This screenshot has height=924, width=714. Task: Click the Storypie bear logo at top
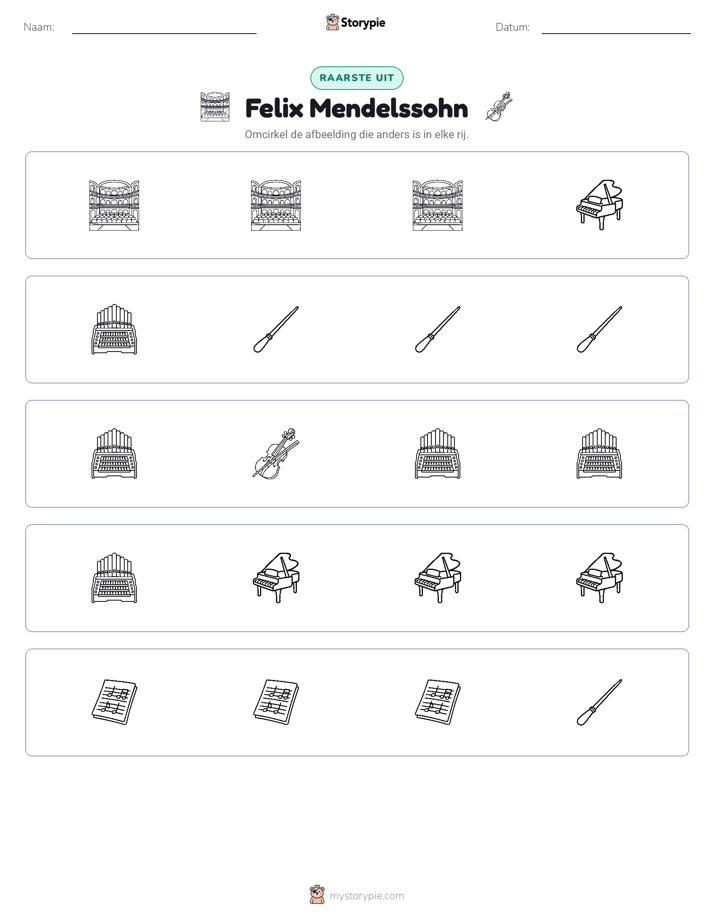pos(332,22)
